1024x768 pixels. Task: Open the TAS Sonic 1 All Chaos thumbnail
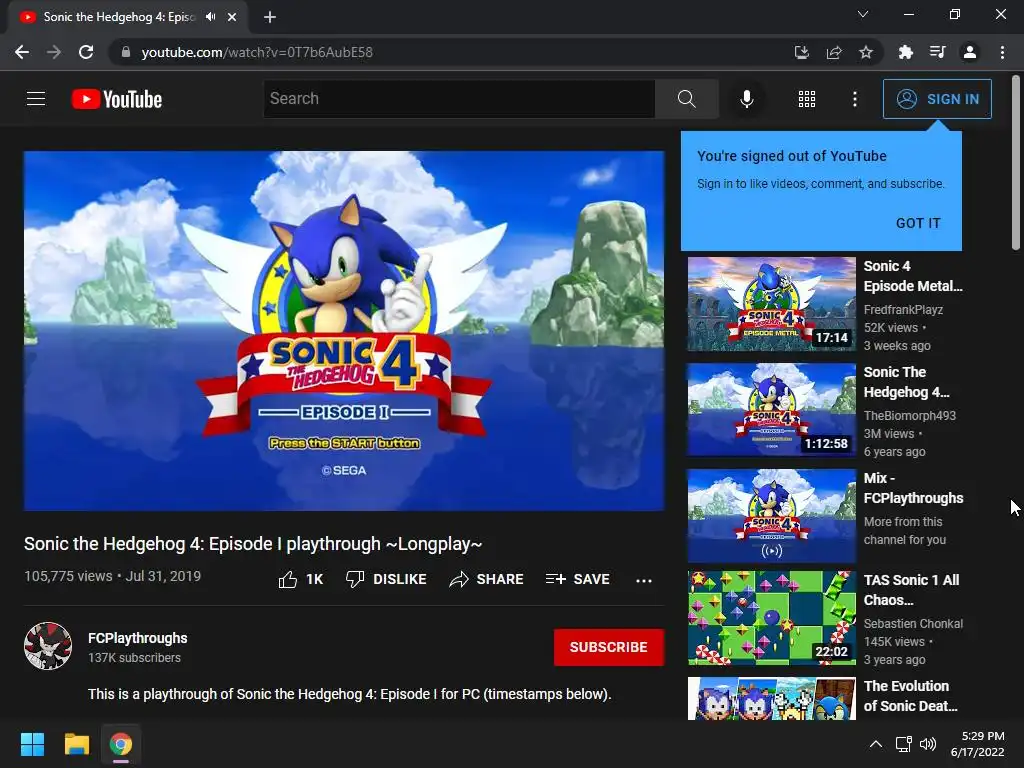click(x=771, y=618)
